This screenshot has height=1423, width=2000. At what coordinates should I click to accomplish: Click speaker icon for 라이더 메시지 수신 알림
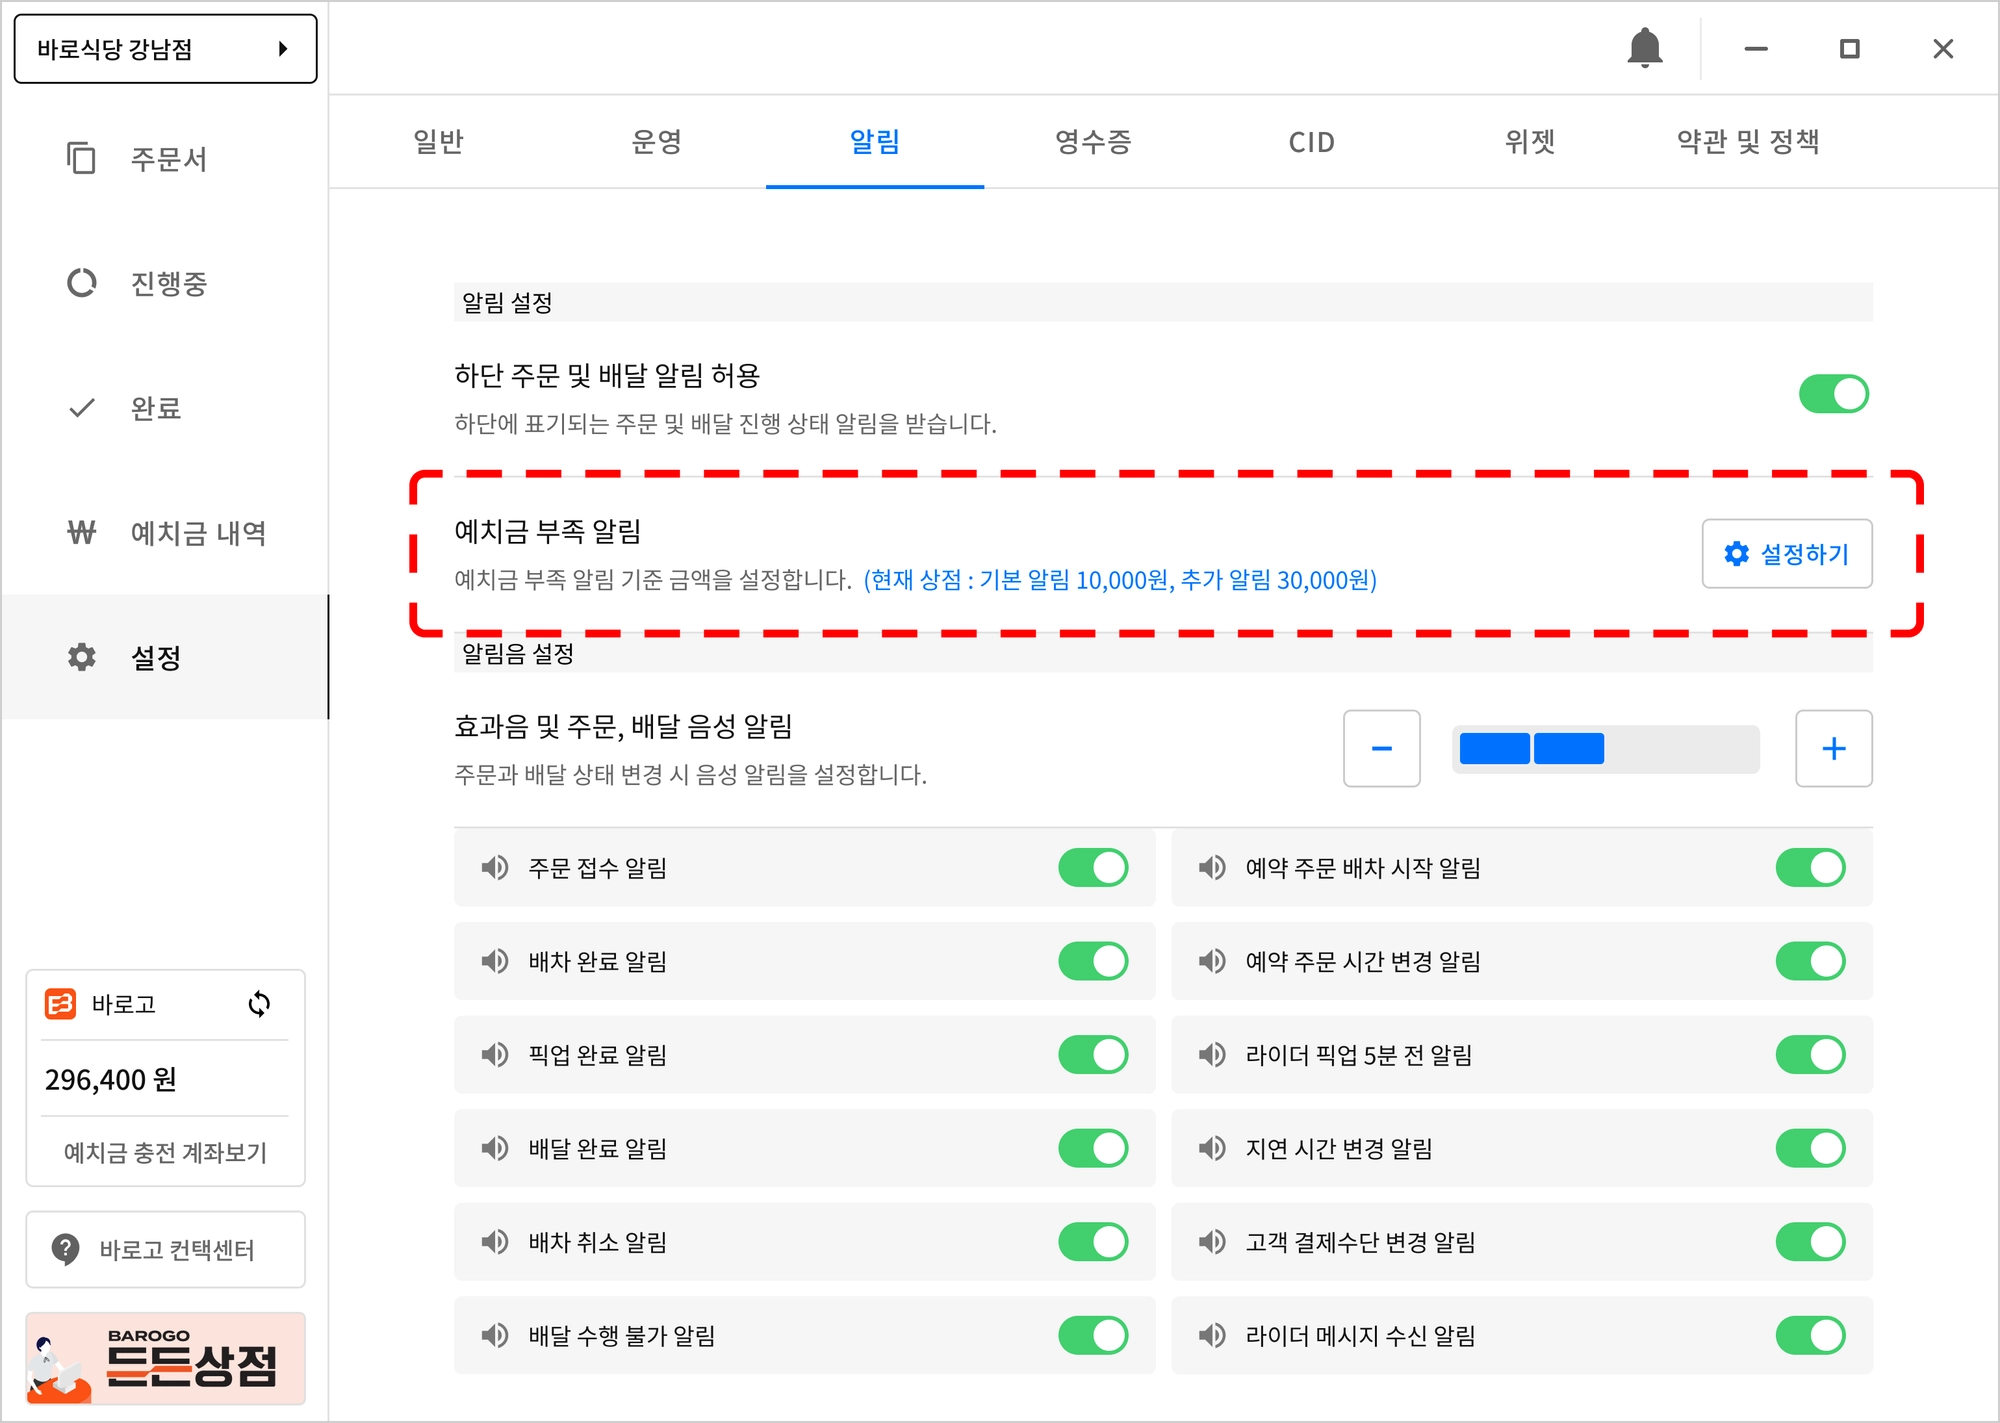click(1212, 1335)
